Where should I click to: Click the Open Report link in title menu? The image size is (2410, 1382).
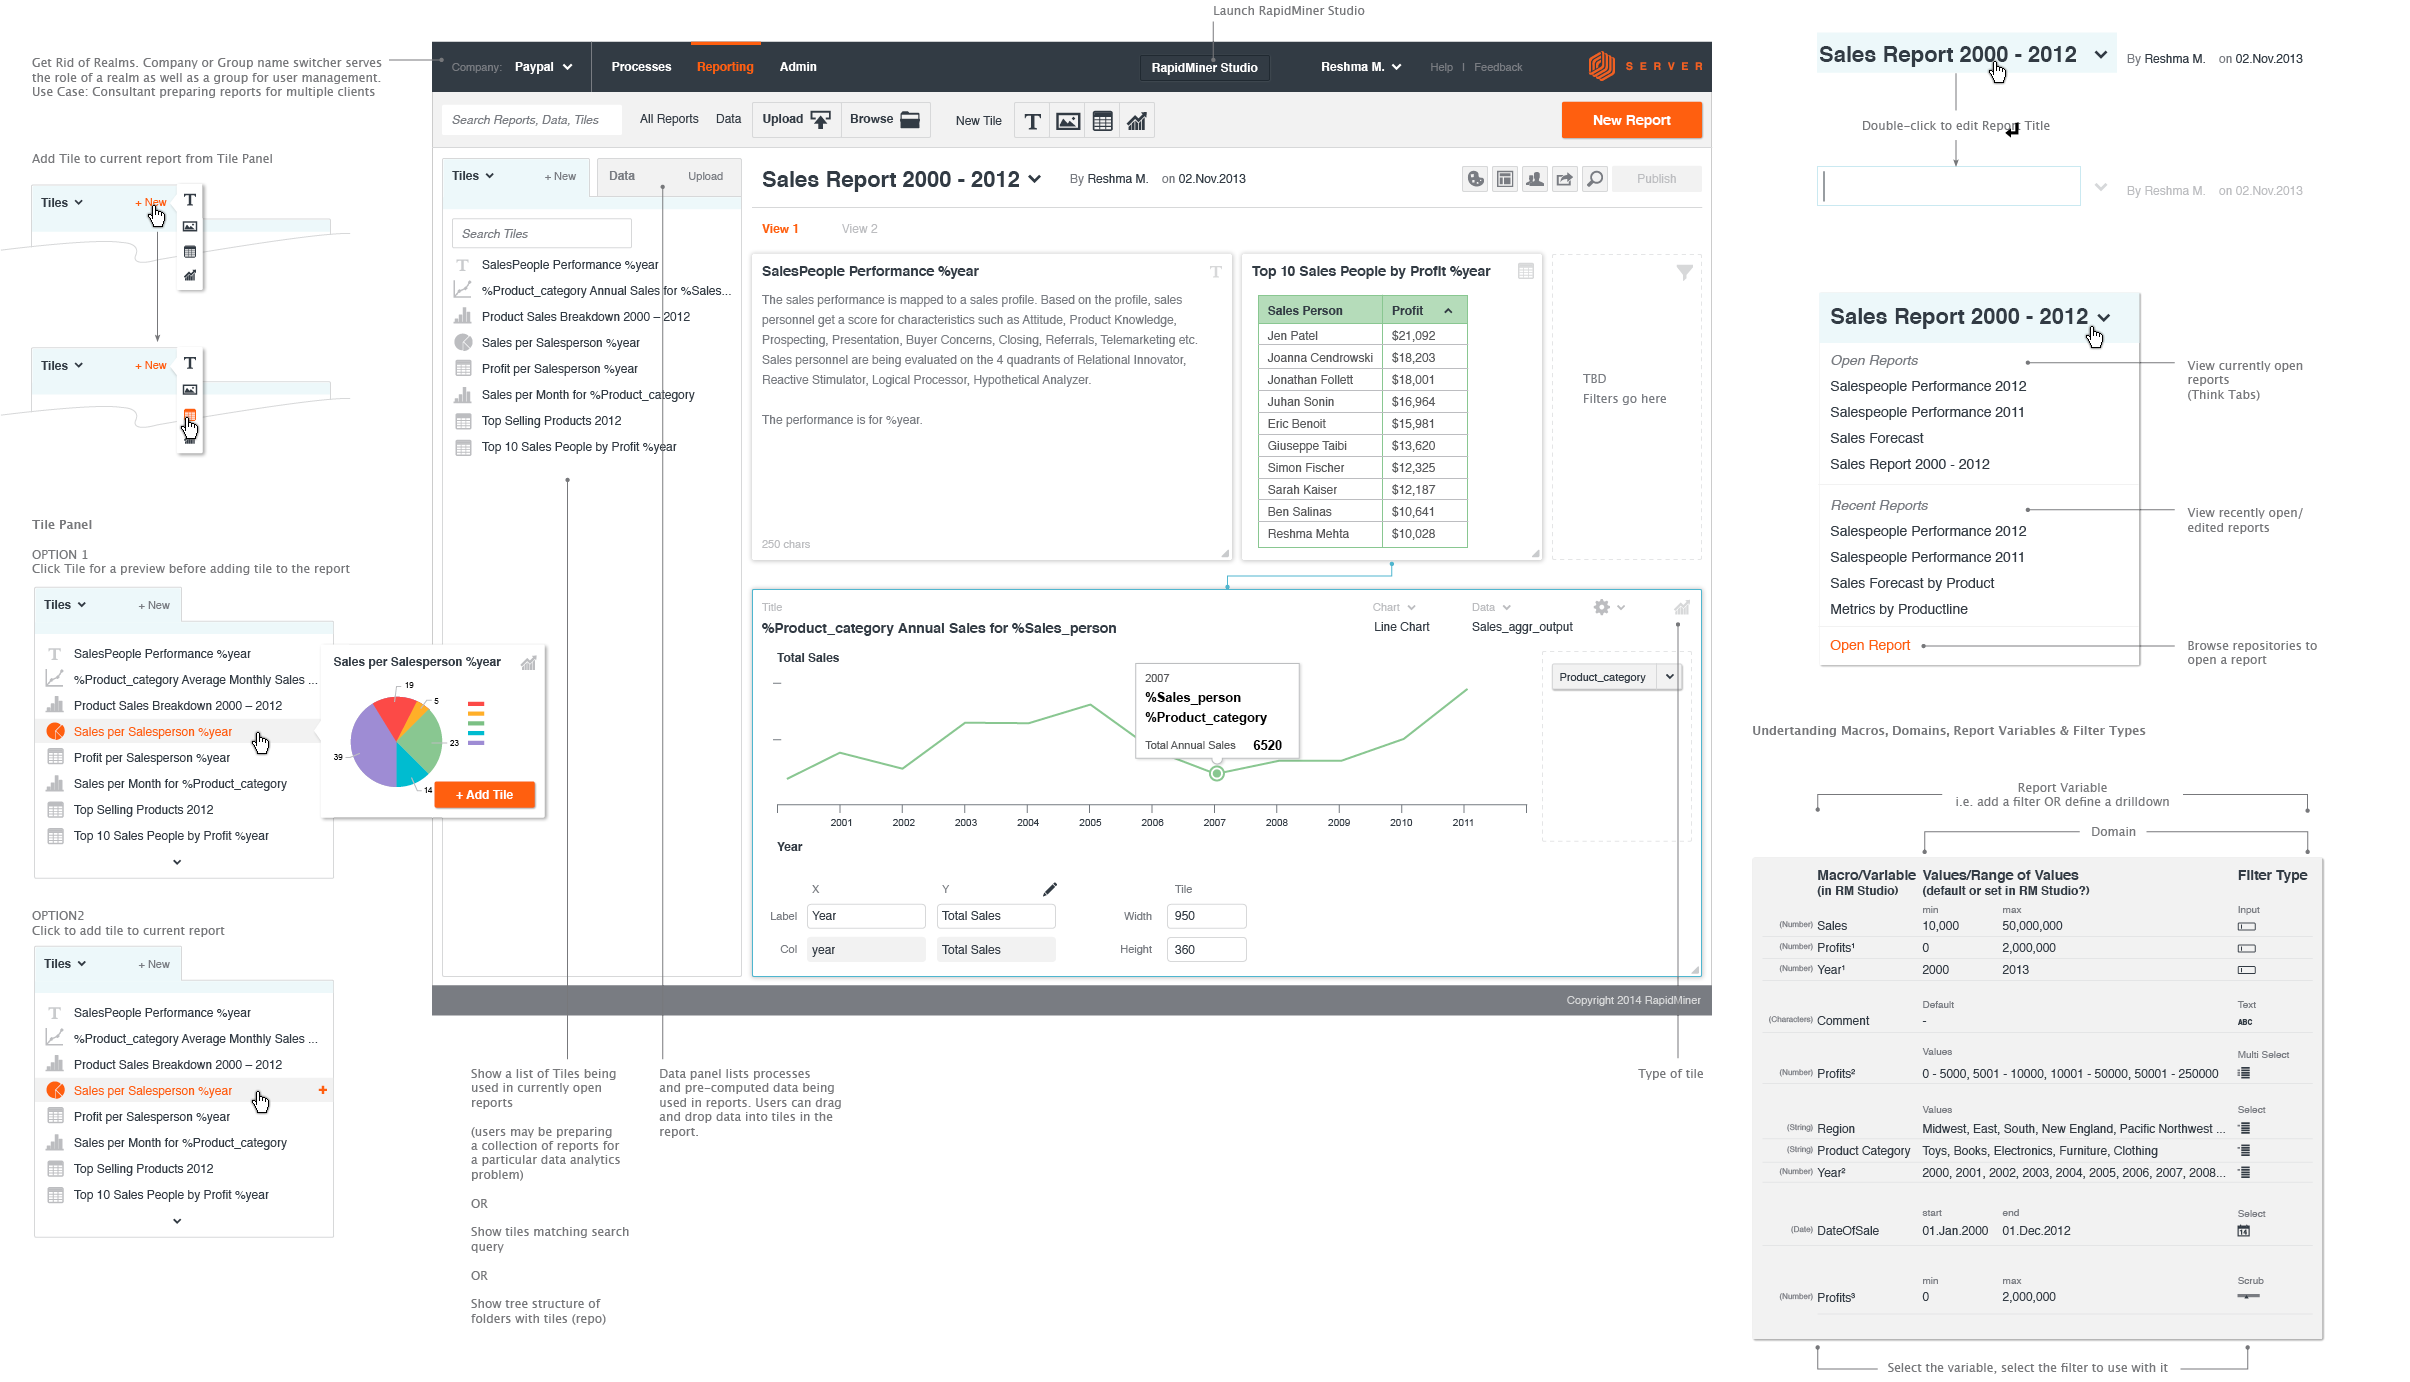pyautogui.click(x=1869, y=646)
